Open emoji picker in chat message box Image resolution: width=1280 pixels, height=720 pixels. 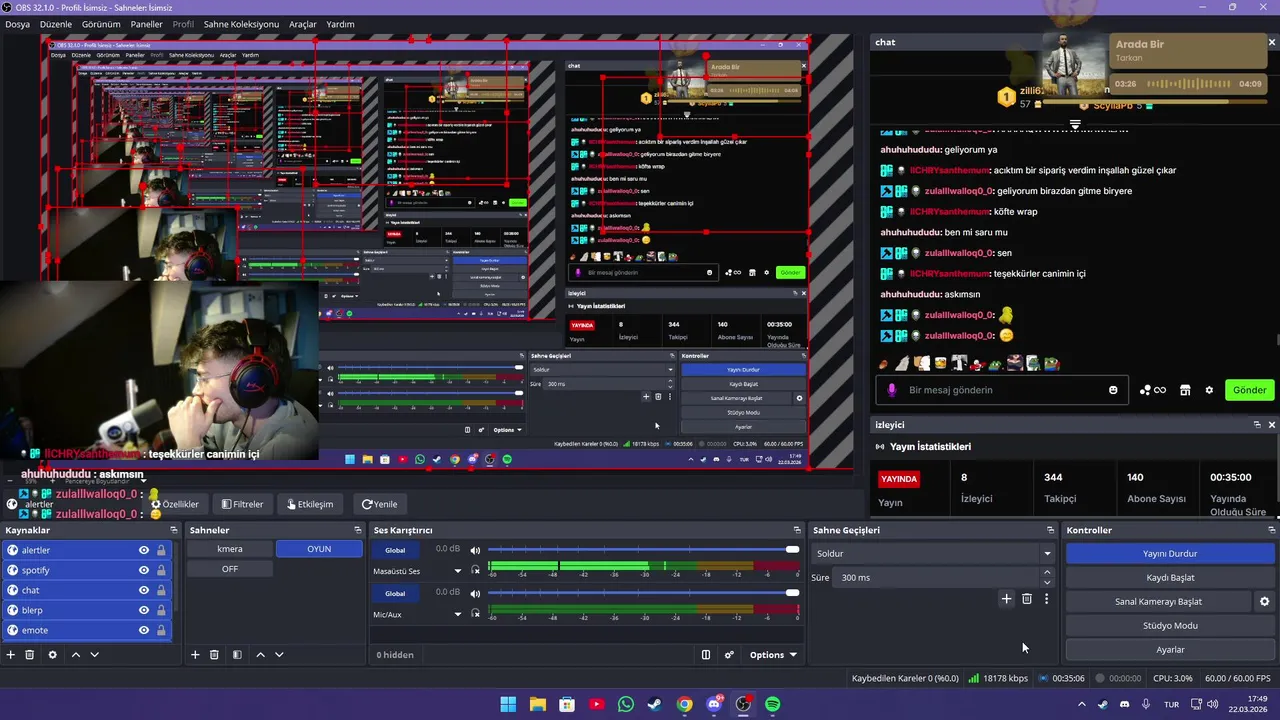pos(1113,390)
